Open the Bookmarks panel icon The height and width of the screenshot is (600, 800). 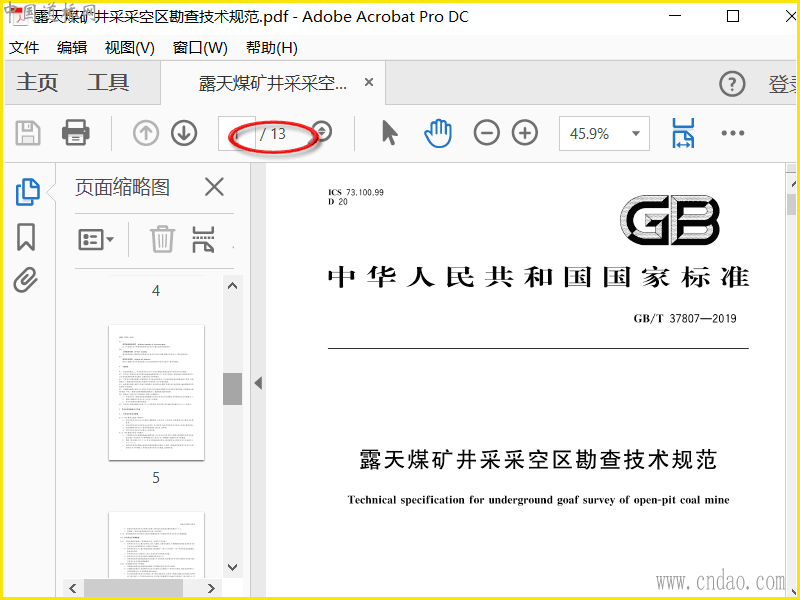pyautogui.click(x=26, y=237)
